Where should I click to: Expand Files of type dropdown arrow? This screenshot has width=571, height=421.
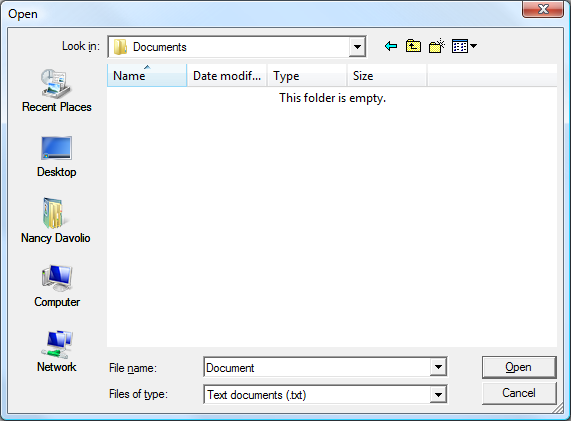pyautogui.click(x=438, y=394)
